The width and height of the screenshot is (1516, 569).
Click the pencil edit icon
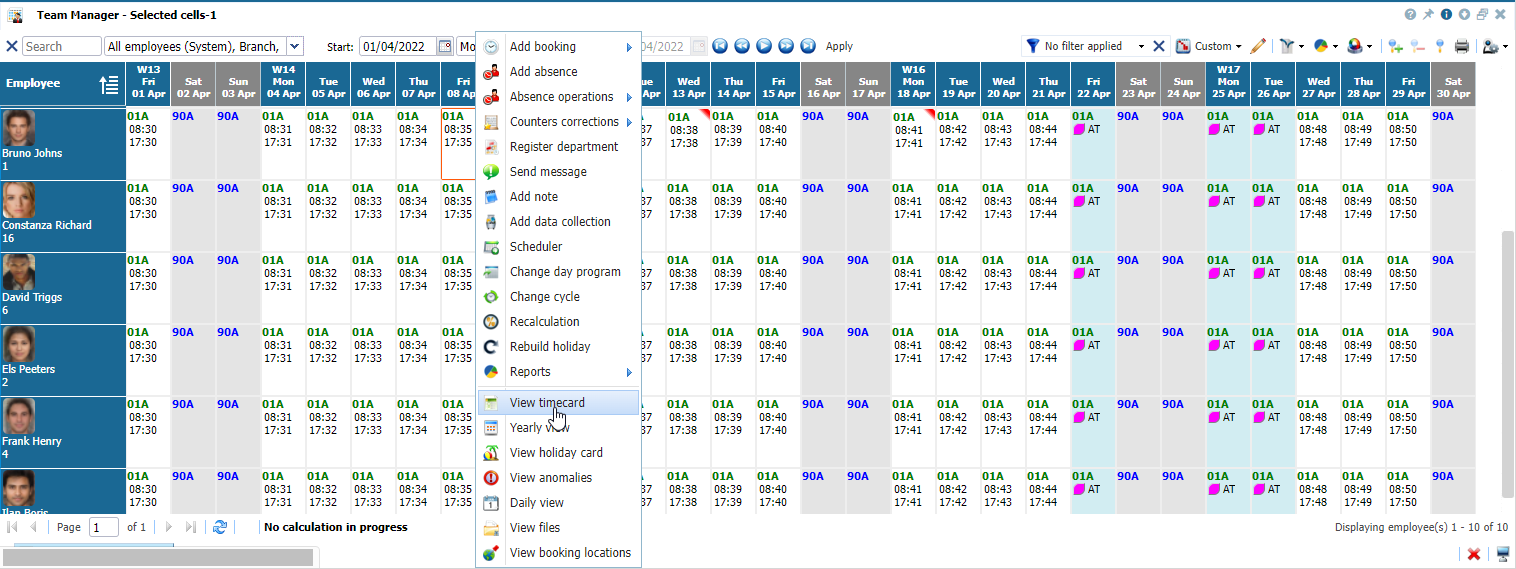pyautogui.click(x=1258, y=46)
